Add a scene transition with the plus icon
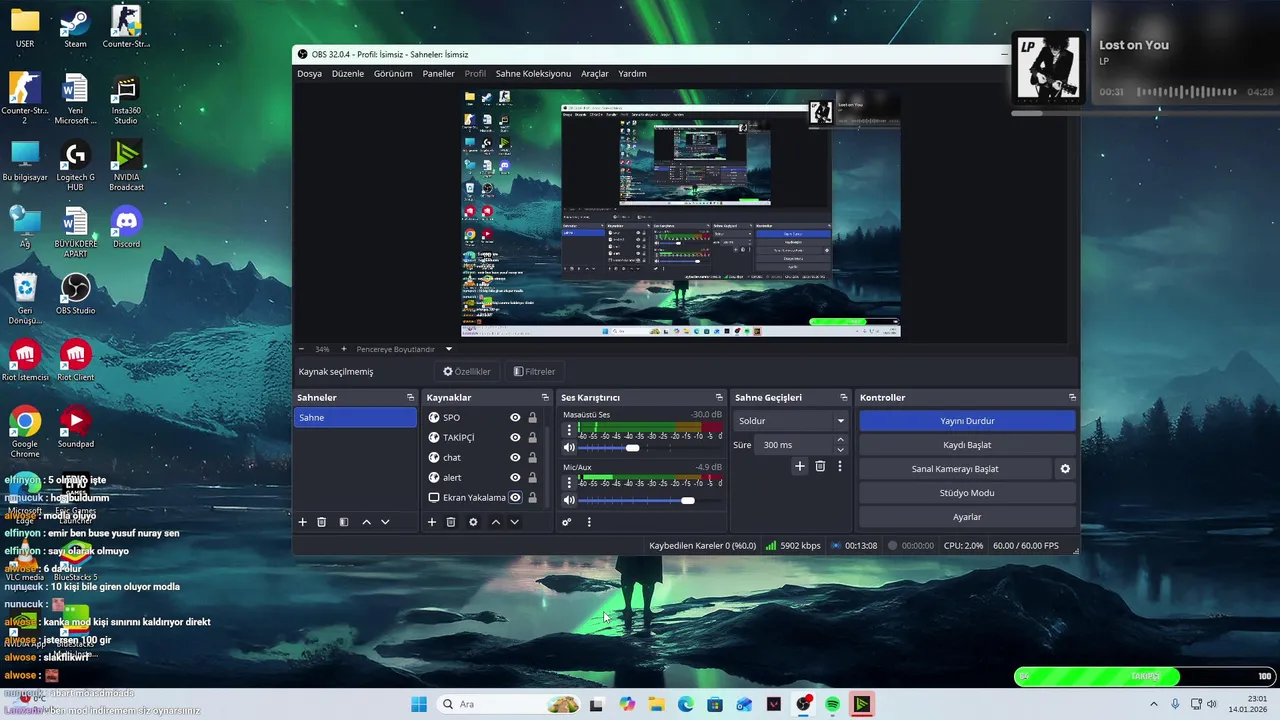This screenshot has height=720, width=1280. pos(799,466)
